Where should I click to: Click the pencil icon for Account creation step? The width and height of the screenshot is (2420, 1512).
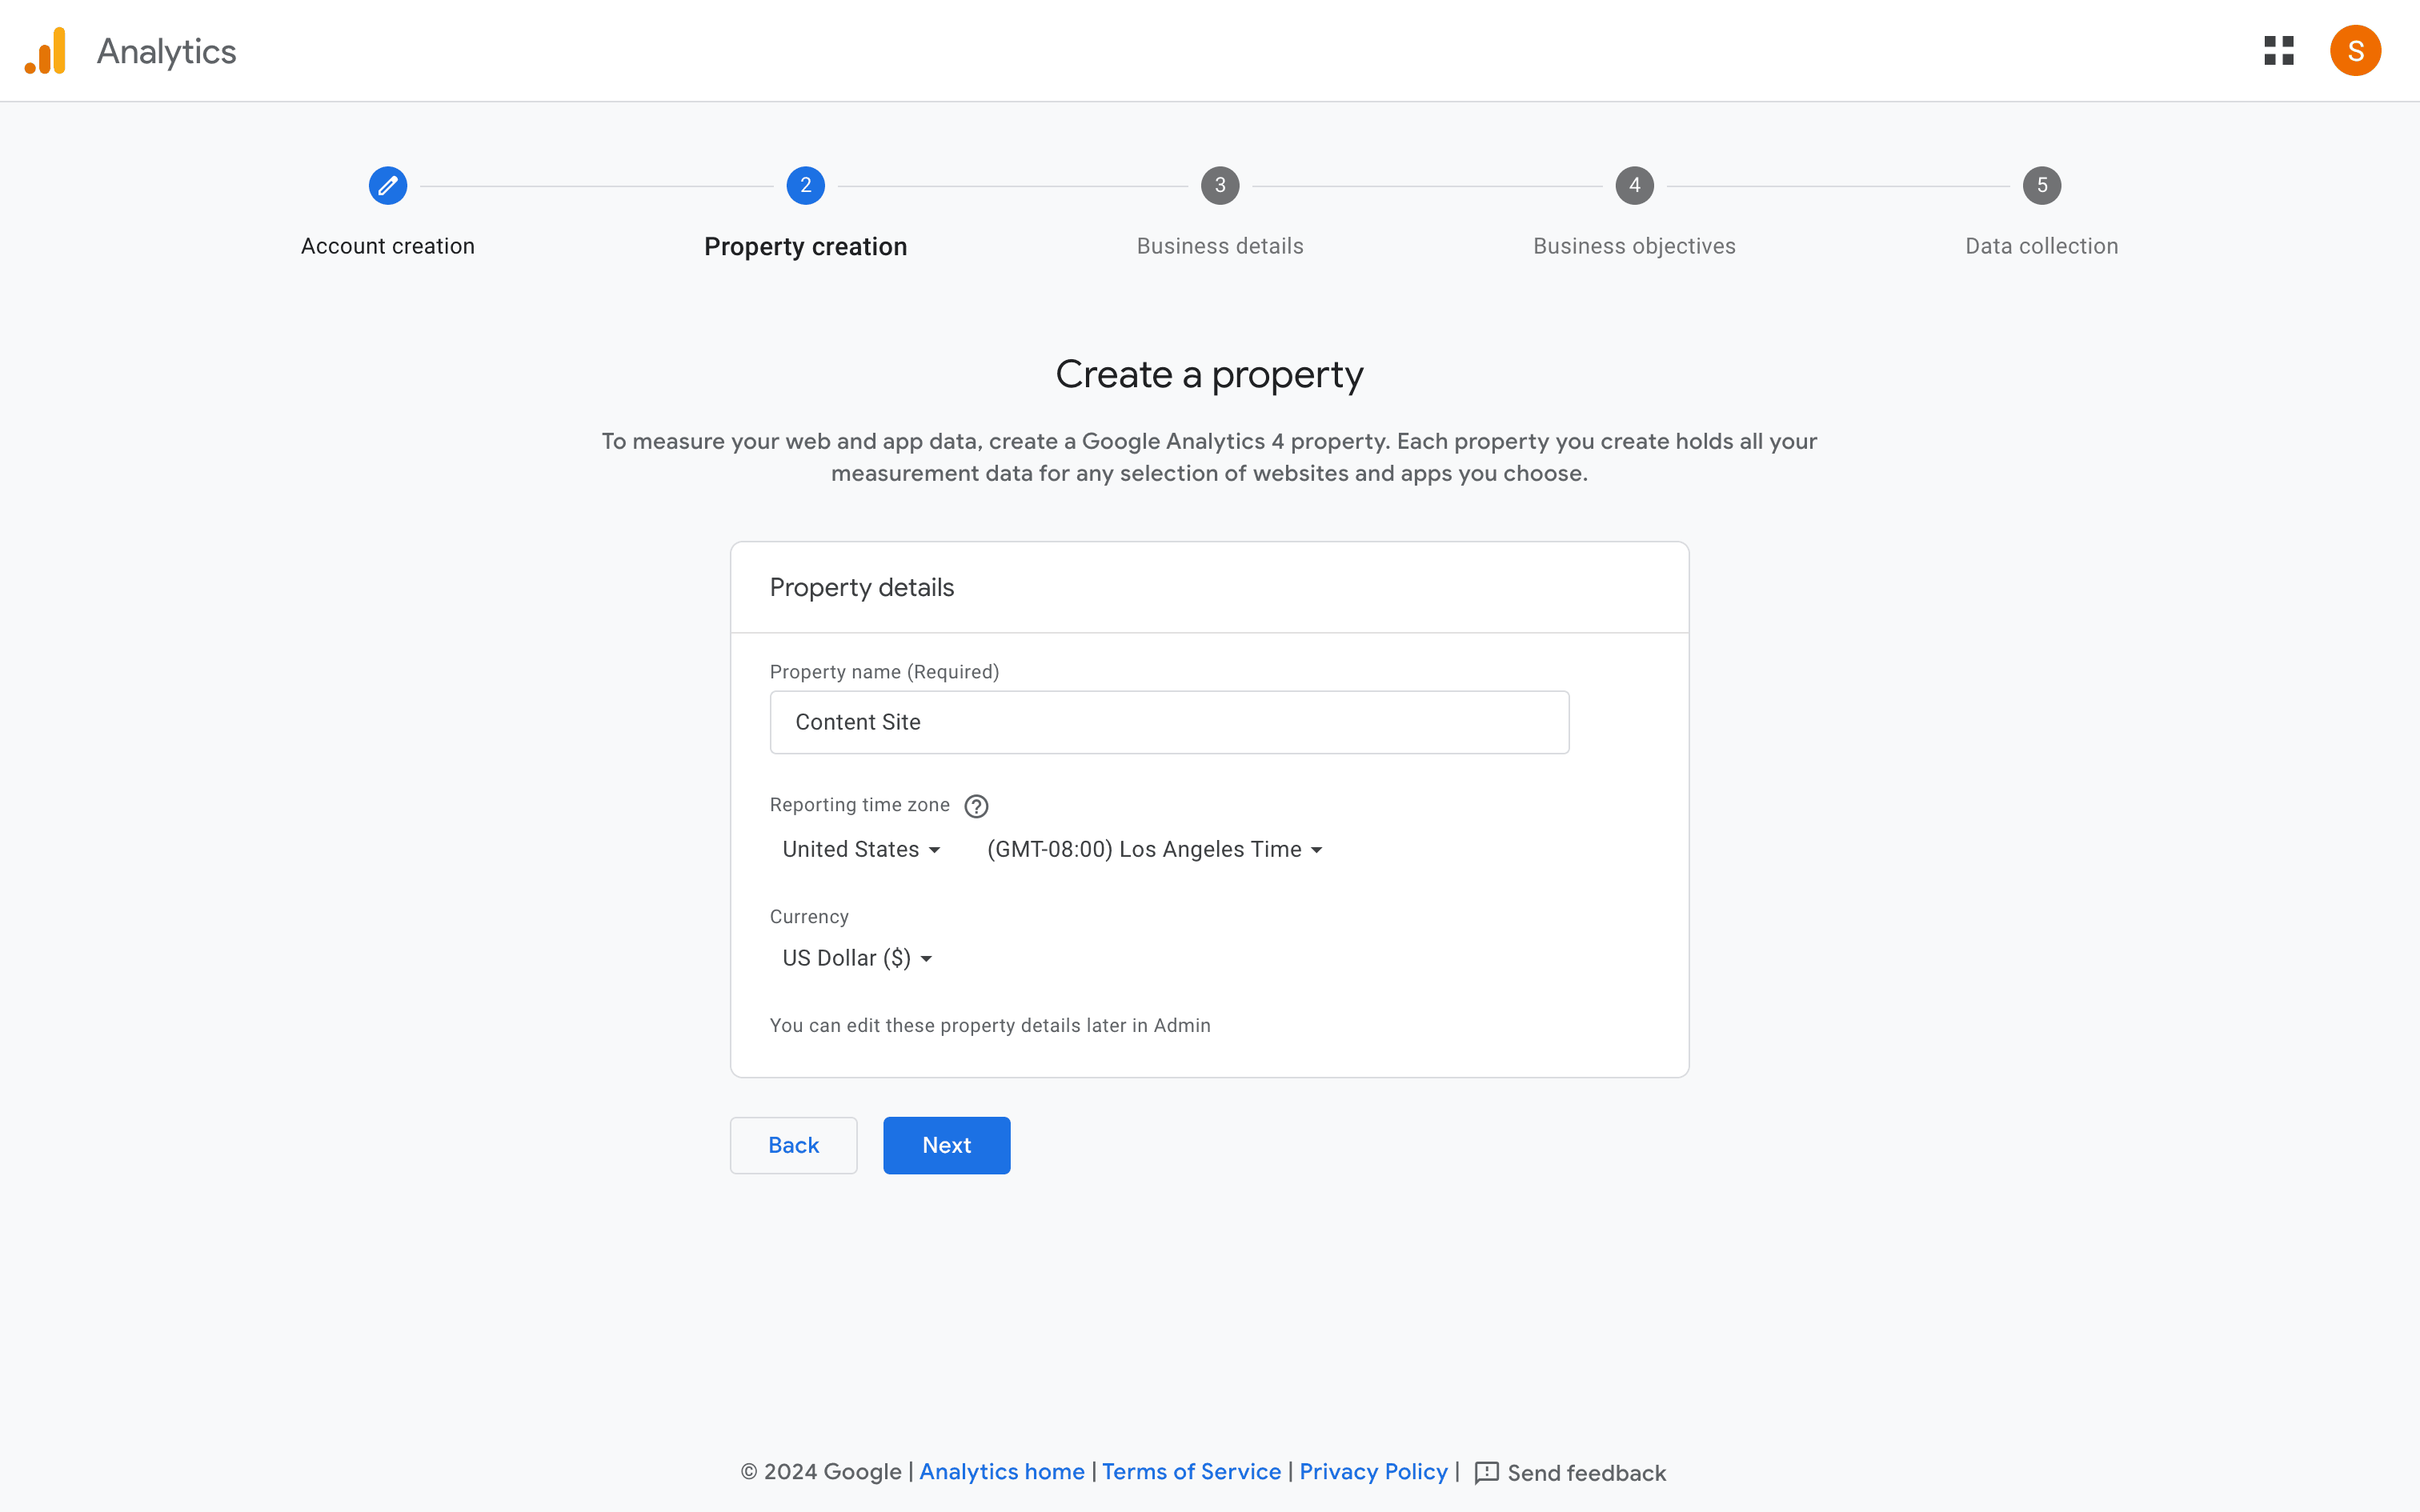point(388,185)
